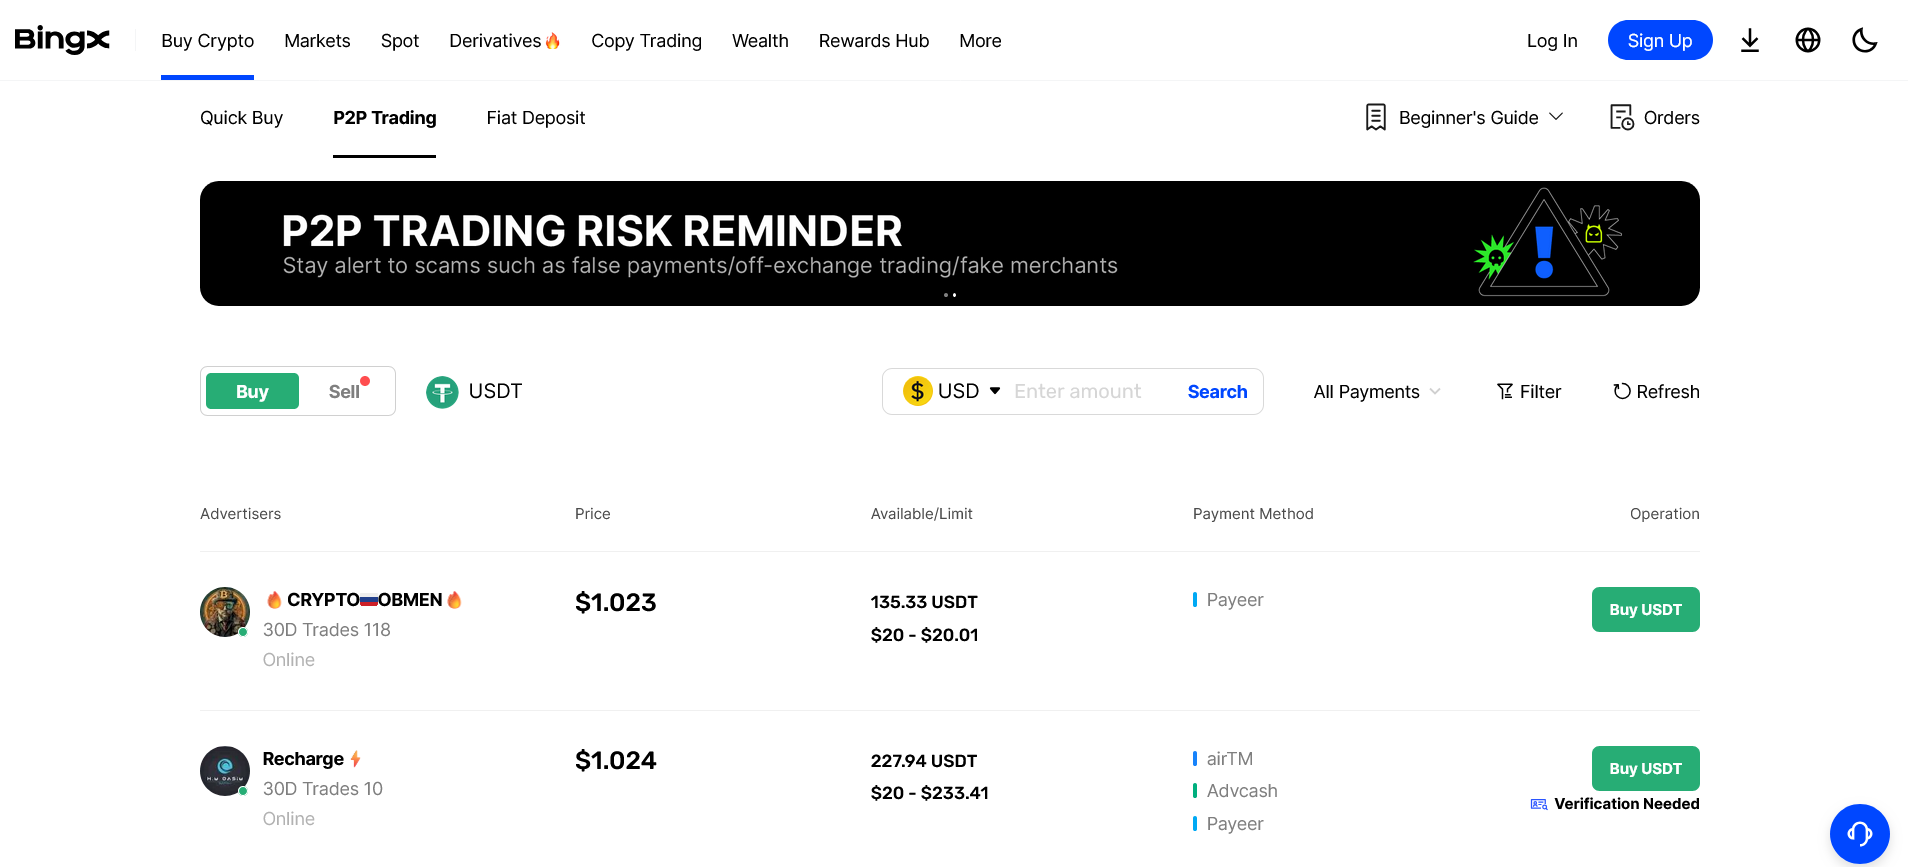Click the CRYPTO OBMEN advertiser name
Image resolution: width=1908 pixels, height=867 pixels.
pos(364,600)
